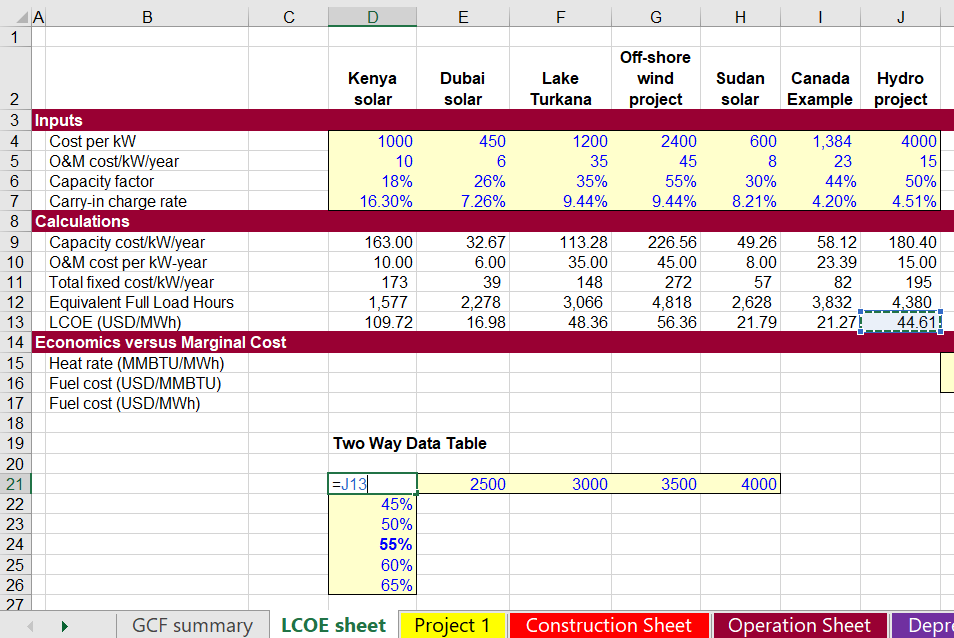
Task: Select row 21 header
Action: coord(15,484)
